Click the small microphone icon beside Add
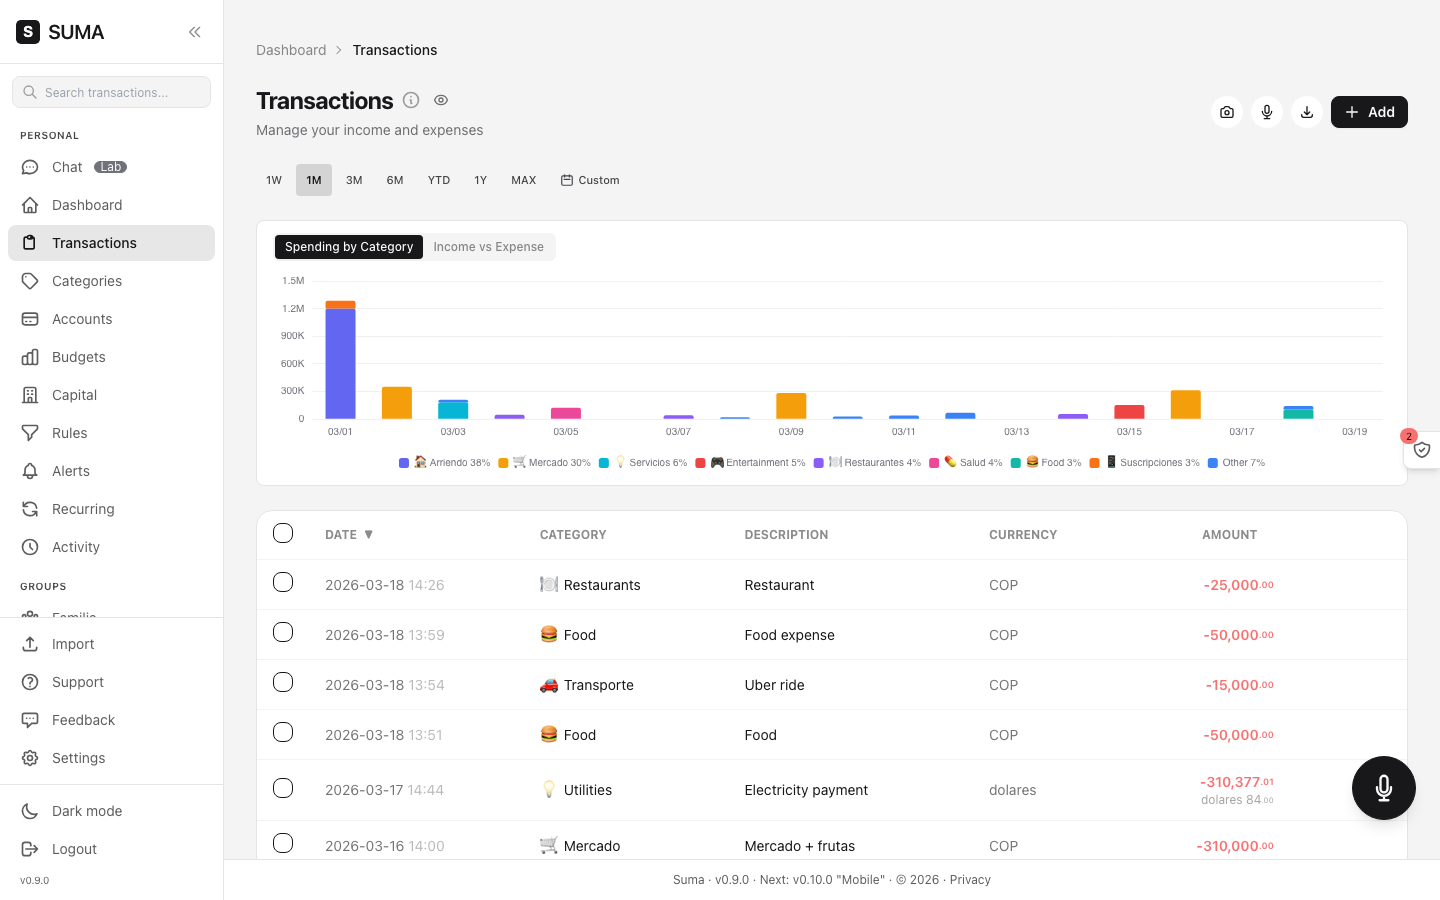1440x900 pixels. tap(1267, 112)
